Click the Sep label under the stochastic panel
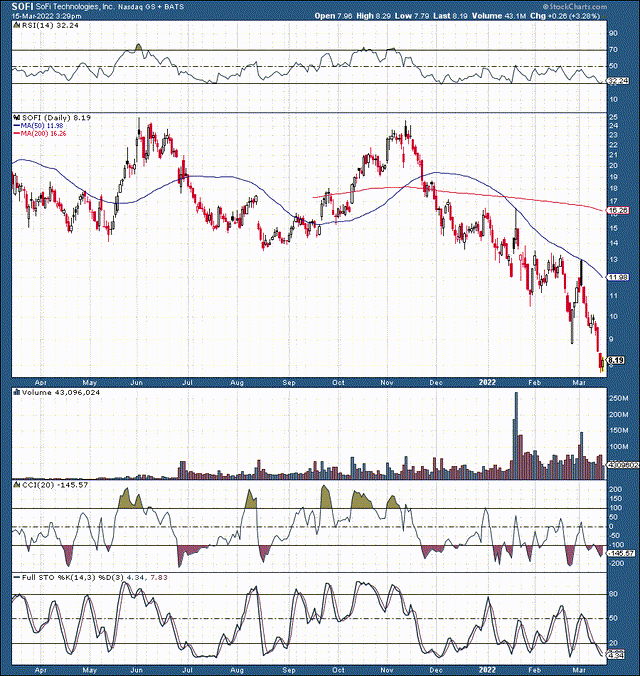Image resolution: width=640 pixels, height=676 pixels. click(289, 670)
